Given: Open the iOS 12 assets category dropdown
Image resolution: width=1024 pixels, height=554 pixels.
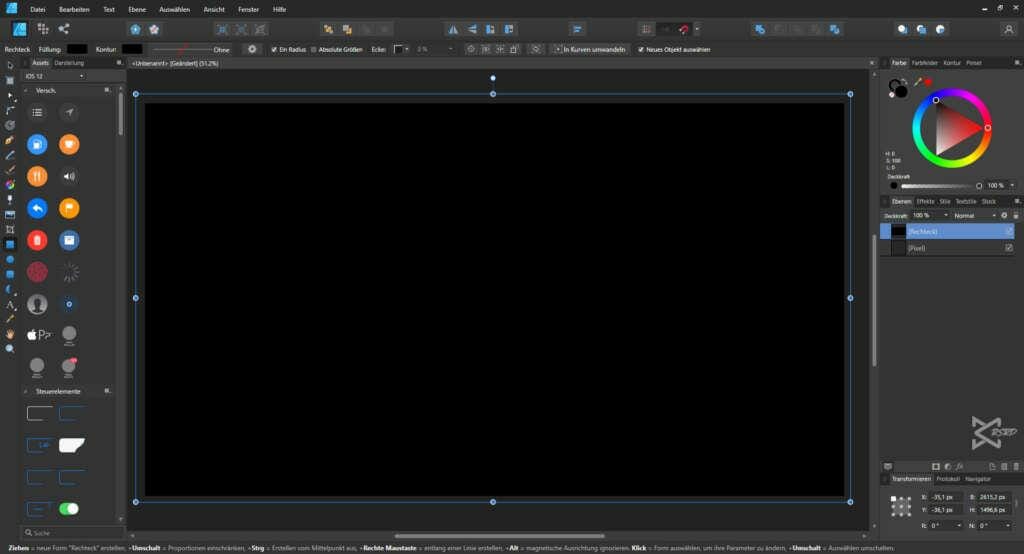Looking at the screenshot, I should (x=55, y=75).
